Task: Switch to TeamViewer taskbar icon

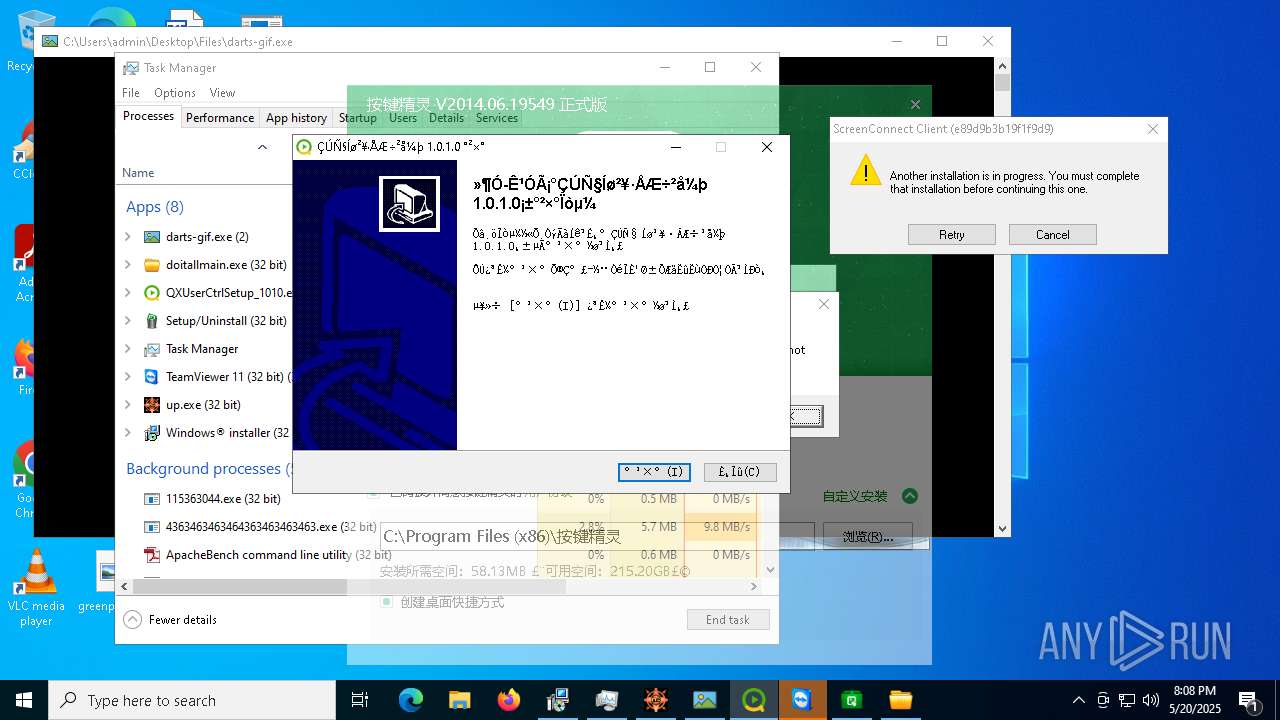Action: (x=802, y=700)
